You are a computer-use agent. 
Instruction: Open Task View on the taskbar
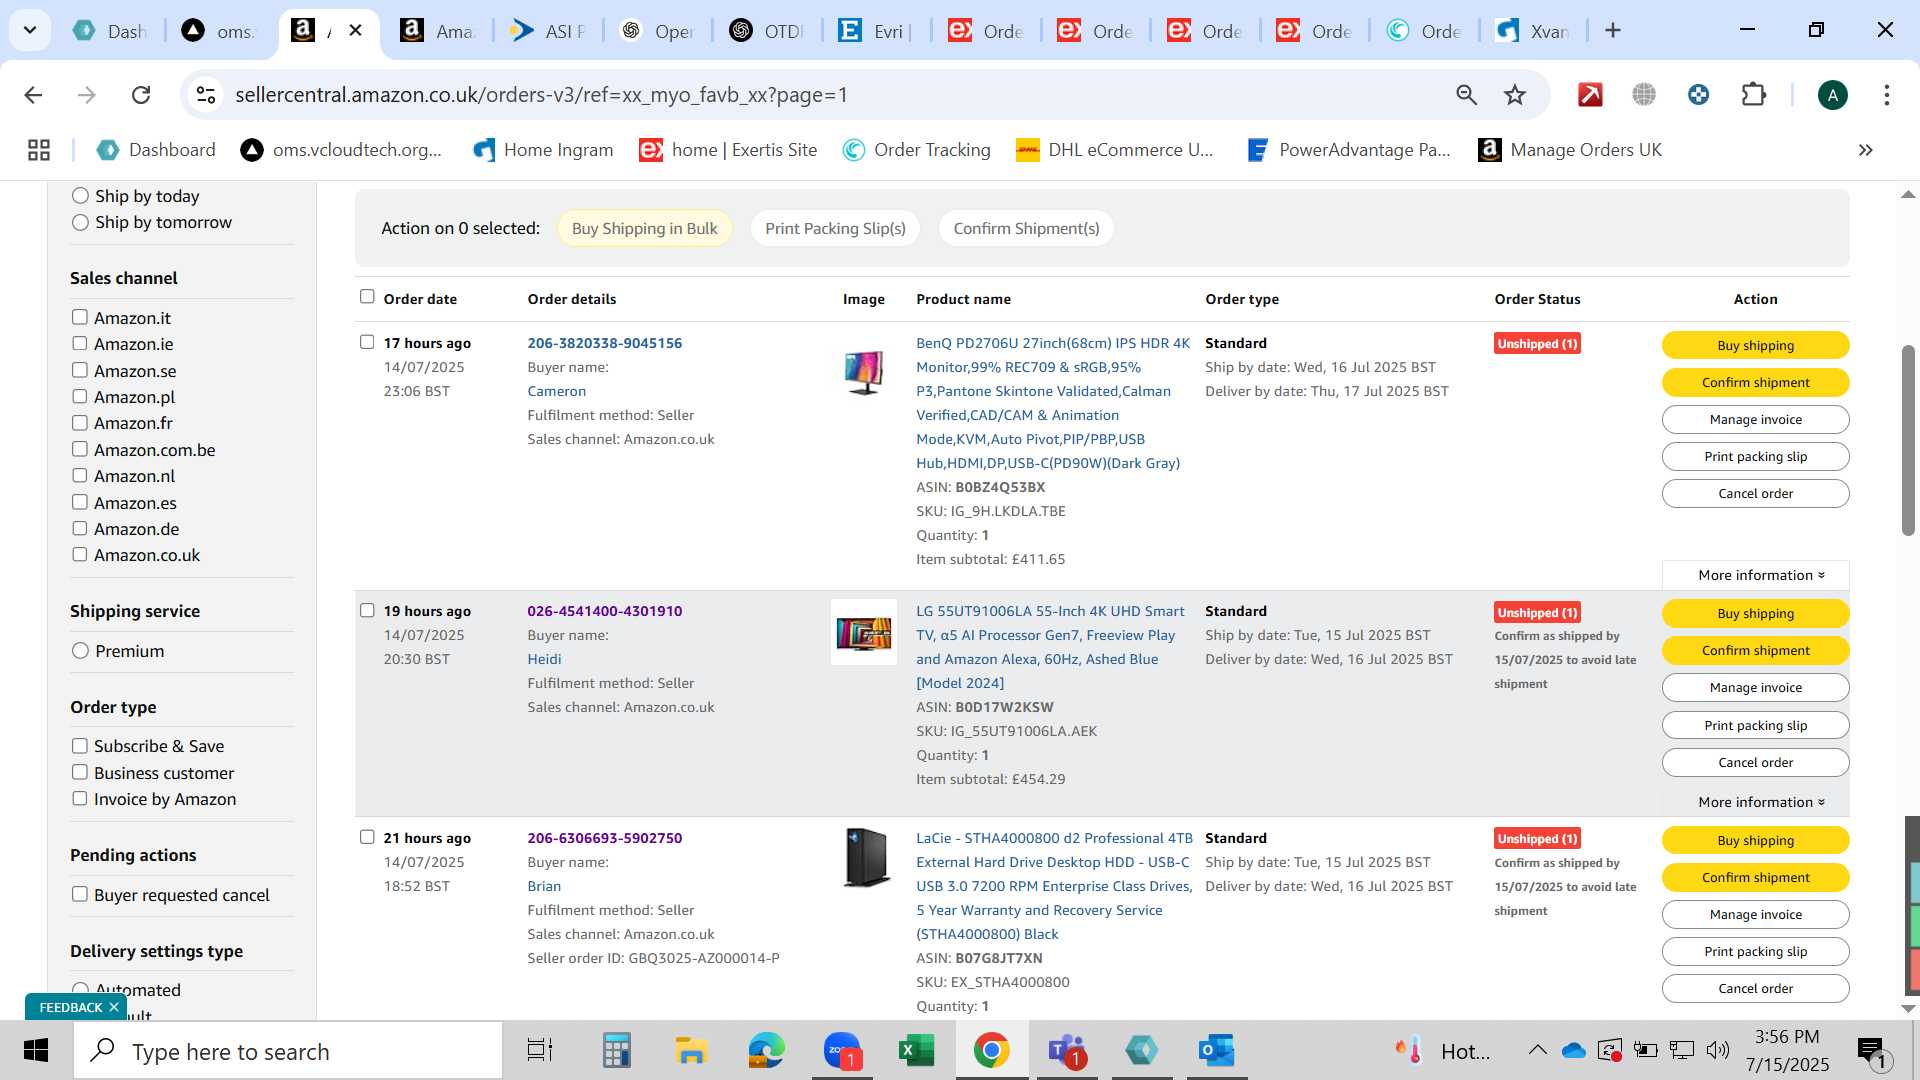(540, 1051)
